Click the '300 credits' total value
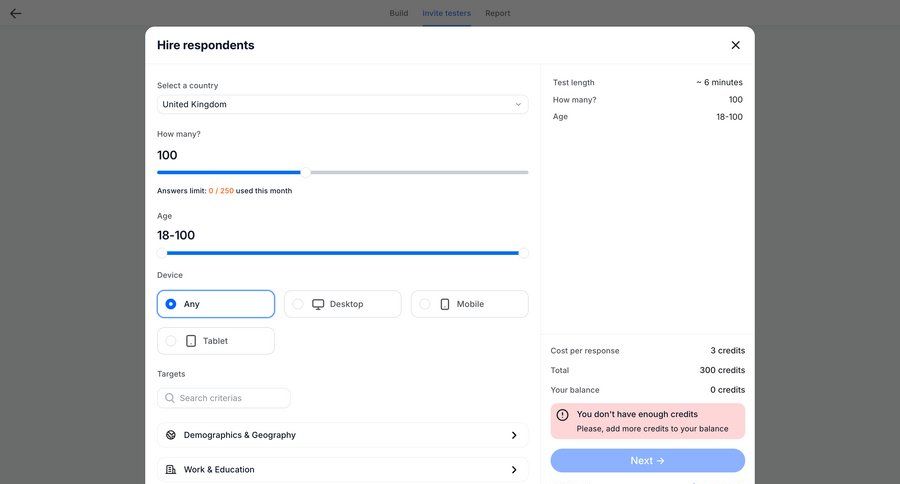Screen dimensions: 900x484 [722, 370]
